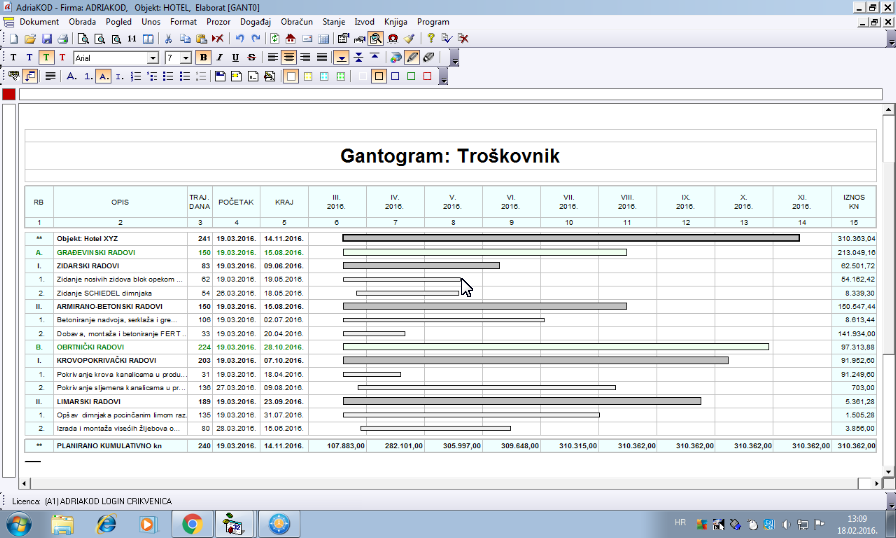Click the 1:1 zoom icon
This screenshot has width=896, height=538.
point(132,39)
